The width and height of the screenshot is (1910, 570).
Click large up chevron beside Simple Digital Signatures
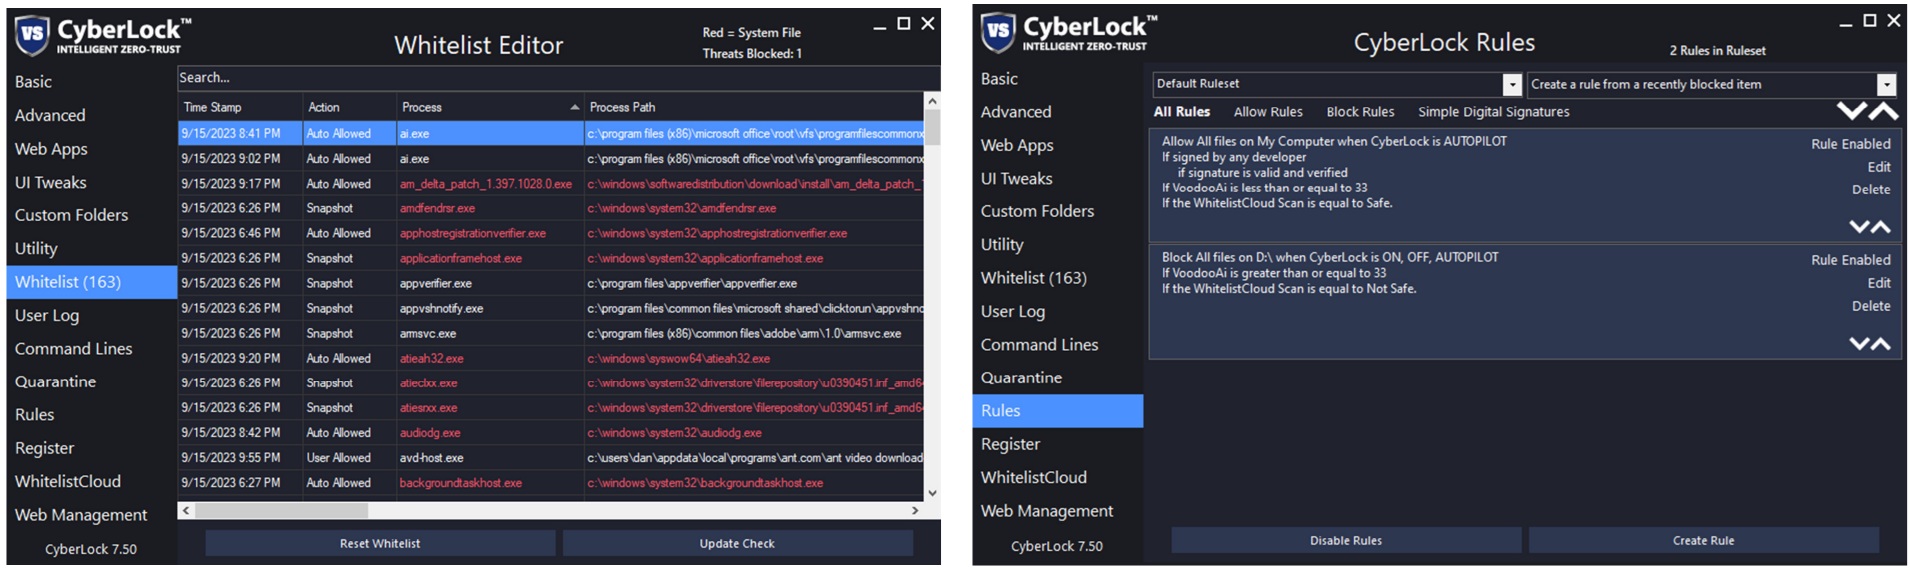1884,111
